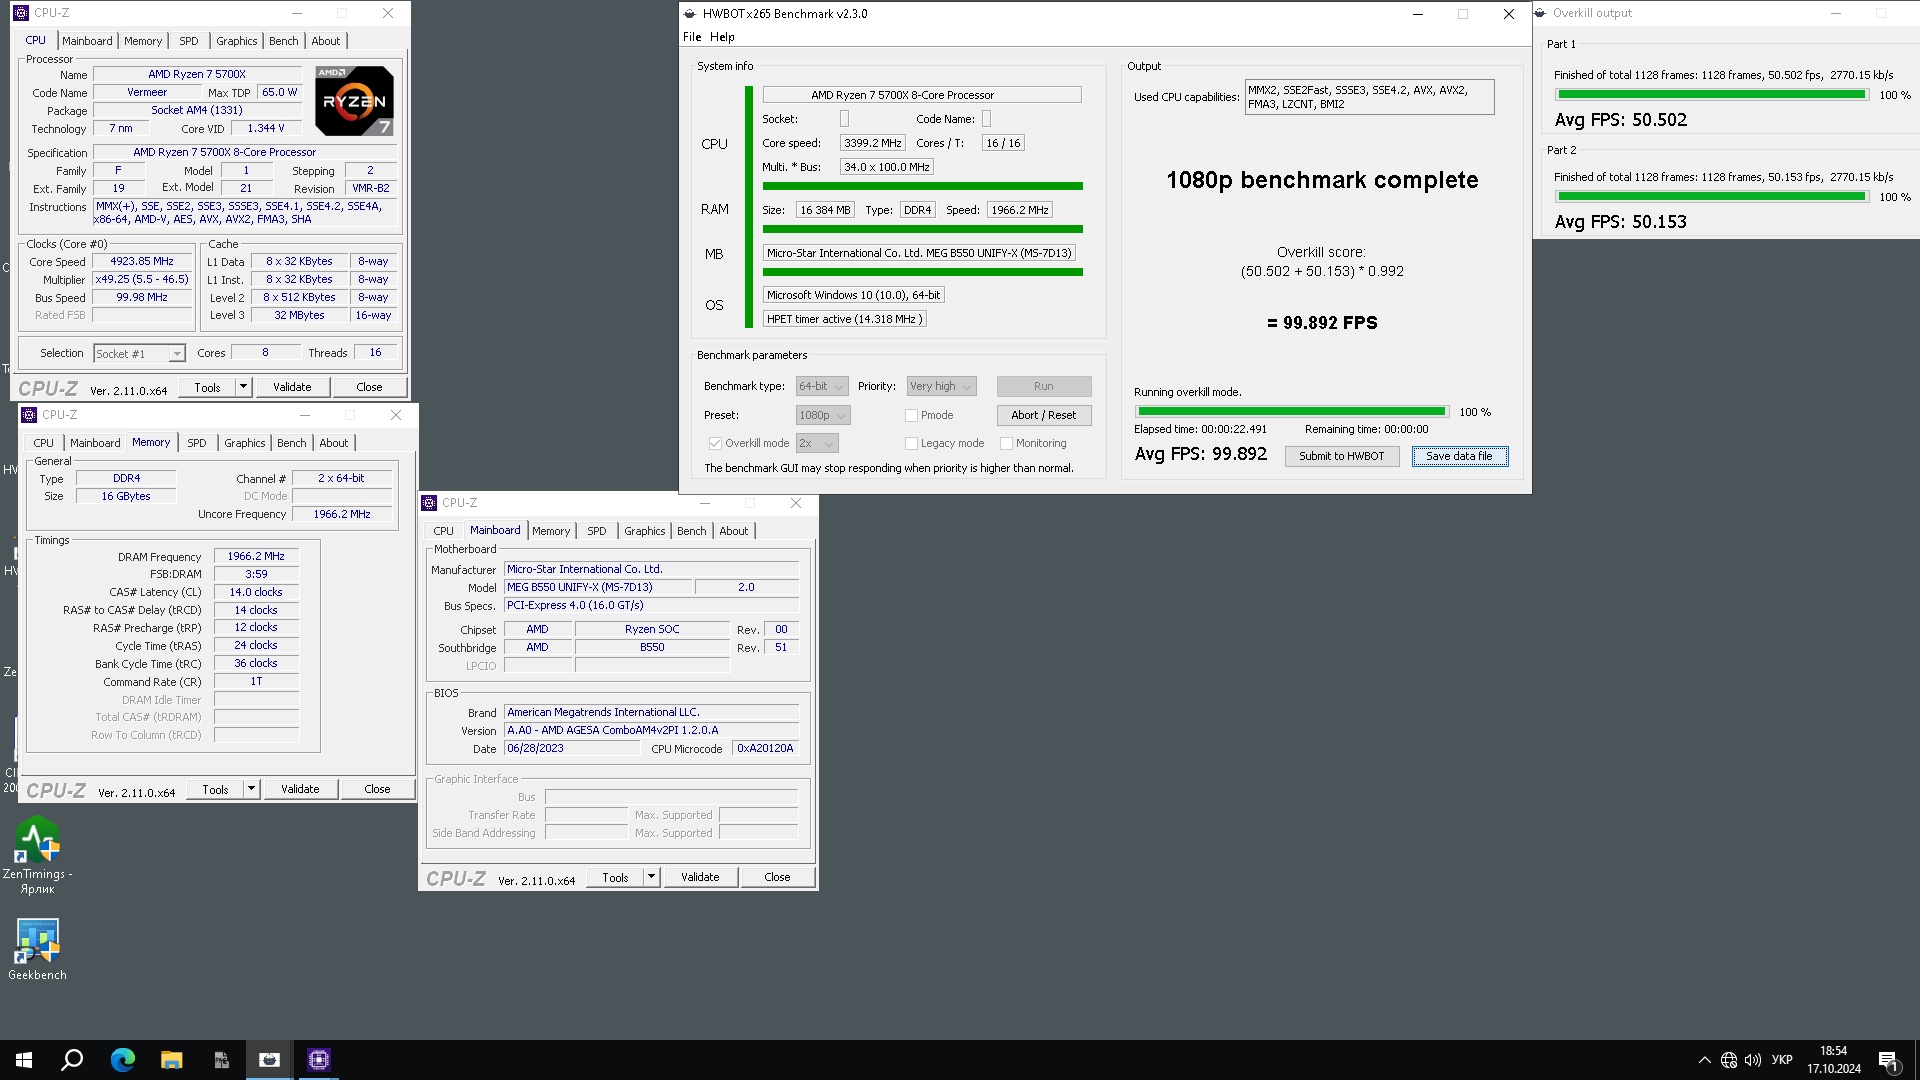Open Overkill mode 2x dropdown

tap(817, 443)
